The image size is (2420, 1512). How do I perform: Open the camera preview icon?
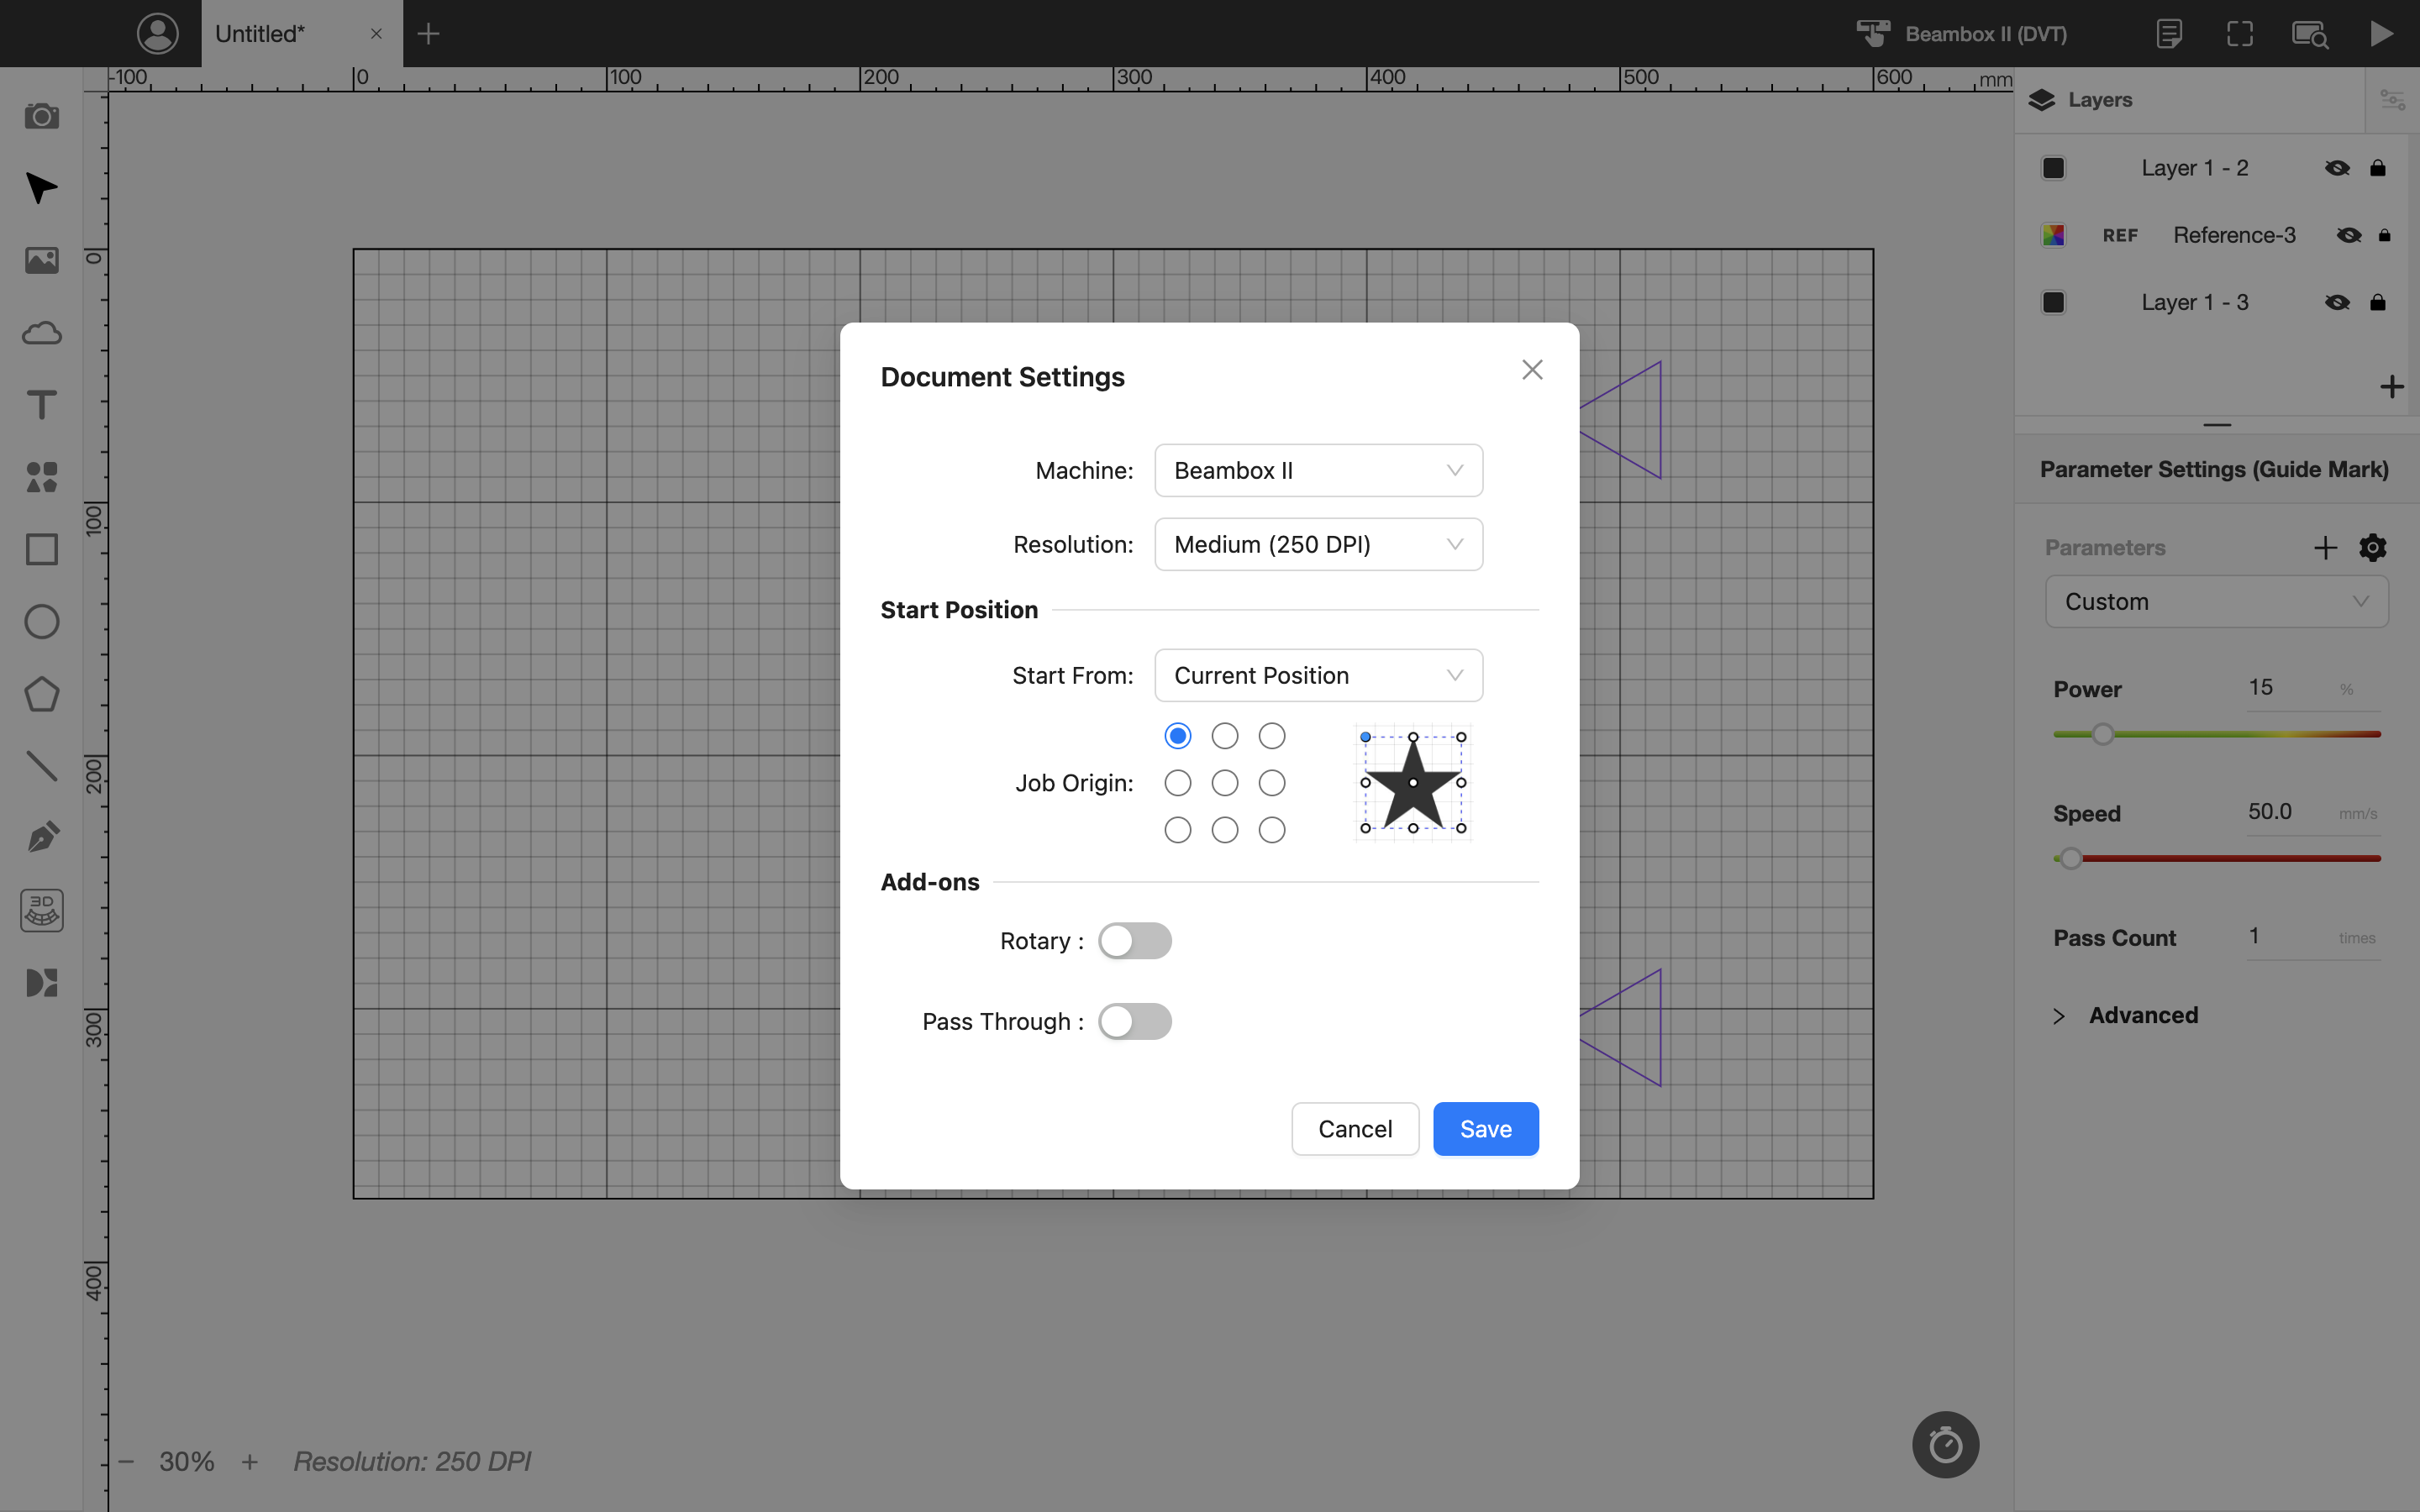(41, 116)
